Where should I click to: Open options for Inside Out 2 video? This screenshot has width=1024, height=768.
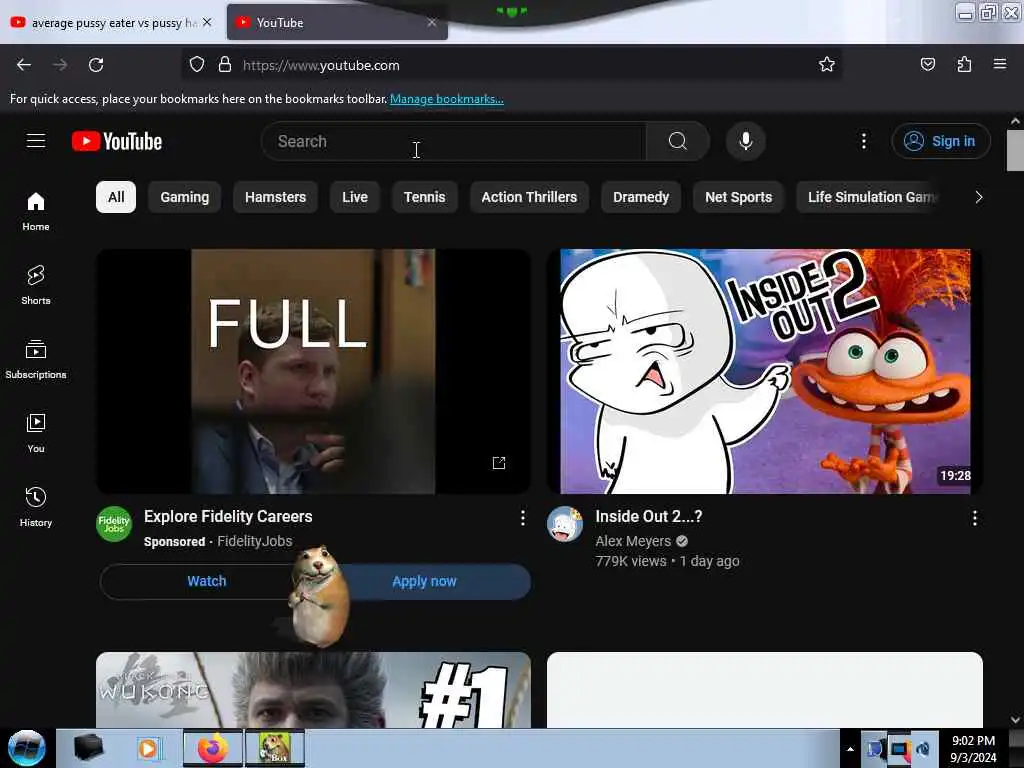[974, 518]
